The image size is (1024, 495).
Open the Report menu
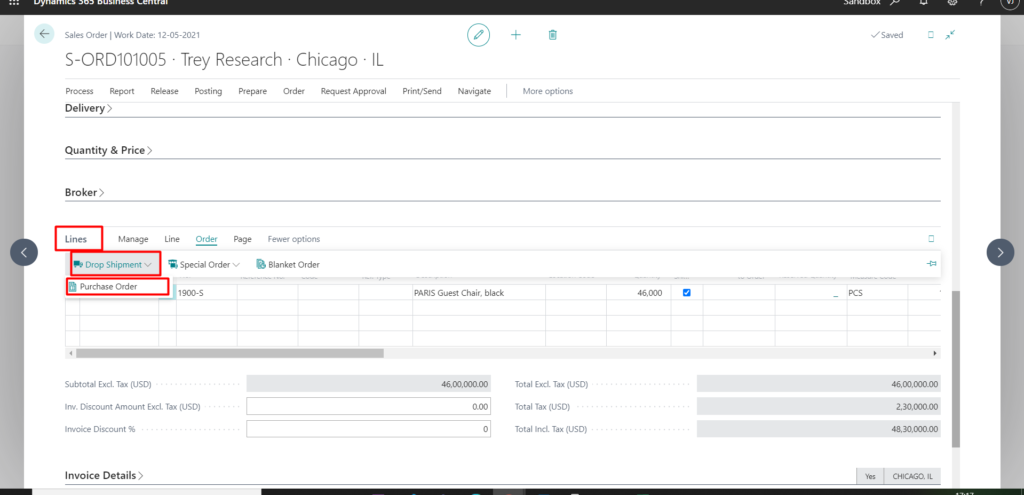tap(122, 91)
